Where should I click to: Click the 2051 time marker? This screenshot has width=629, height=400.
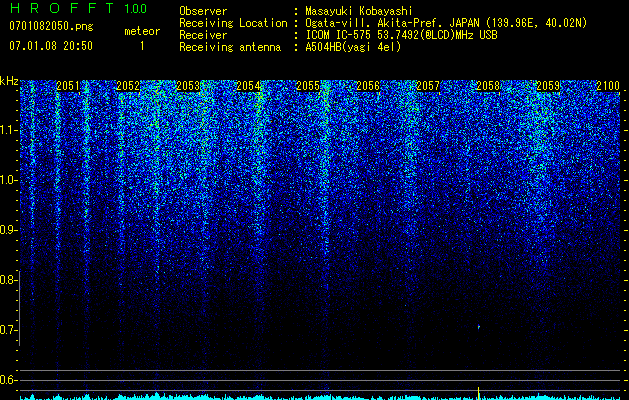tap(68, 85)
